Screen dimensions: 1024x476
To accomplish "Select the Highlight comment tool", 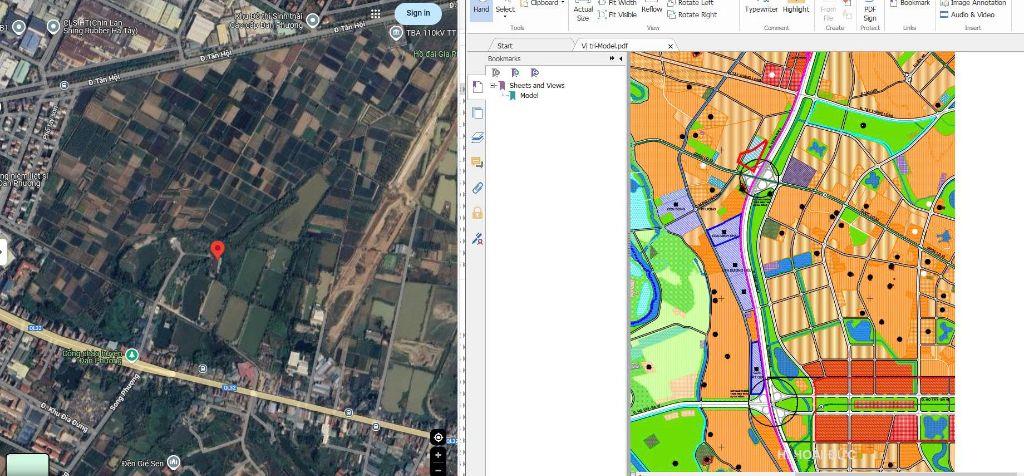I will point(795,9).
